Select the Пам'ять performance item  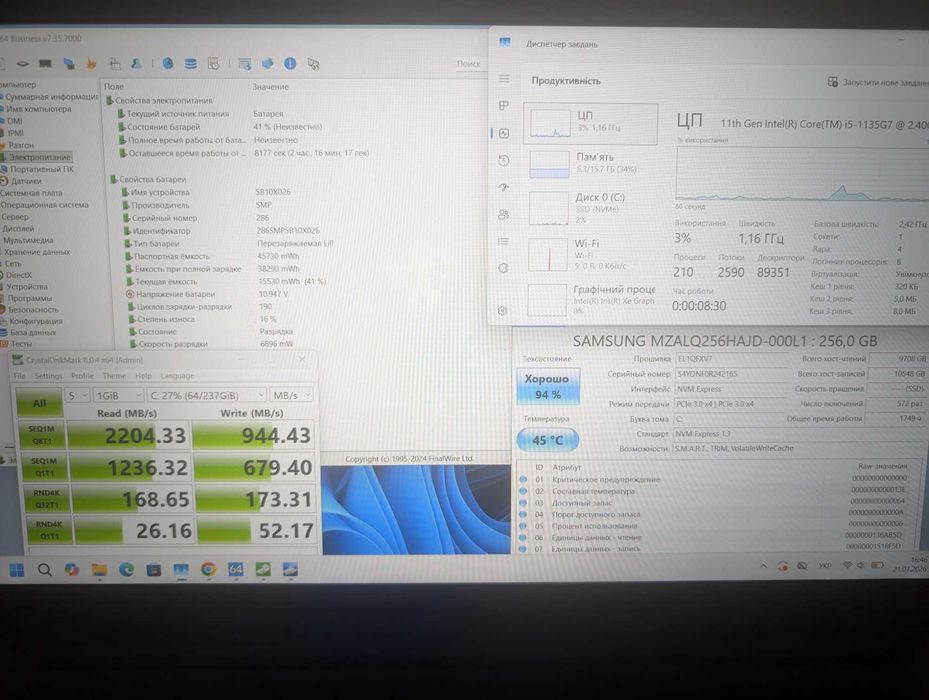pos(591,164)
